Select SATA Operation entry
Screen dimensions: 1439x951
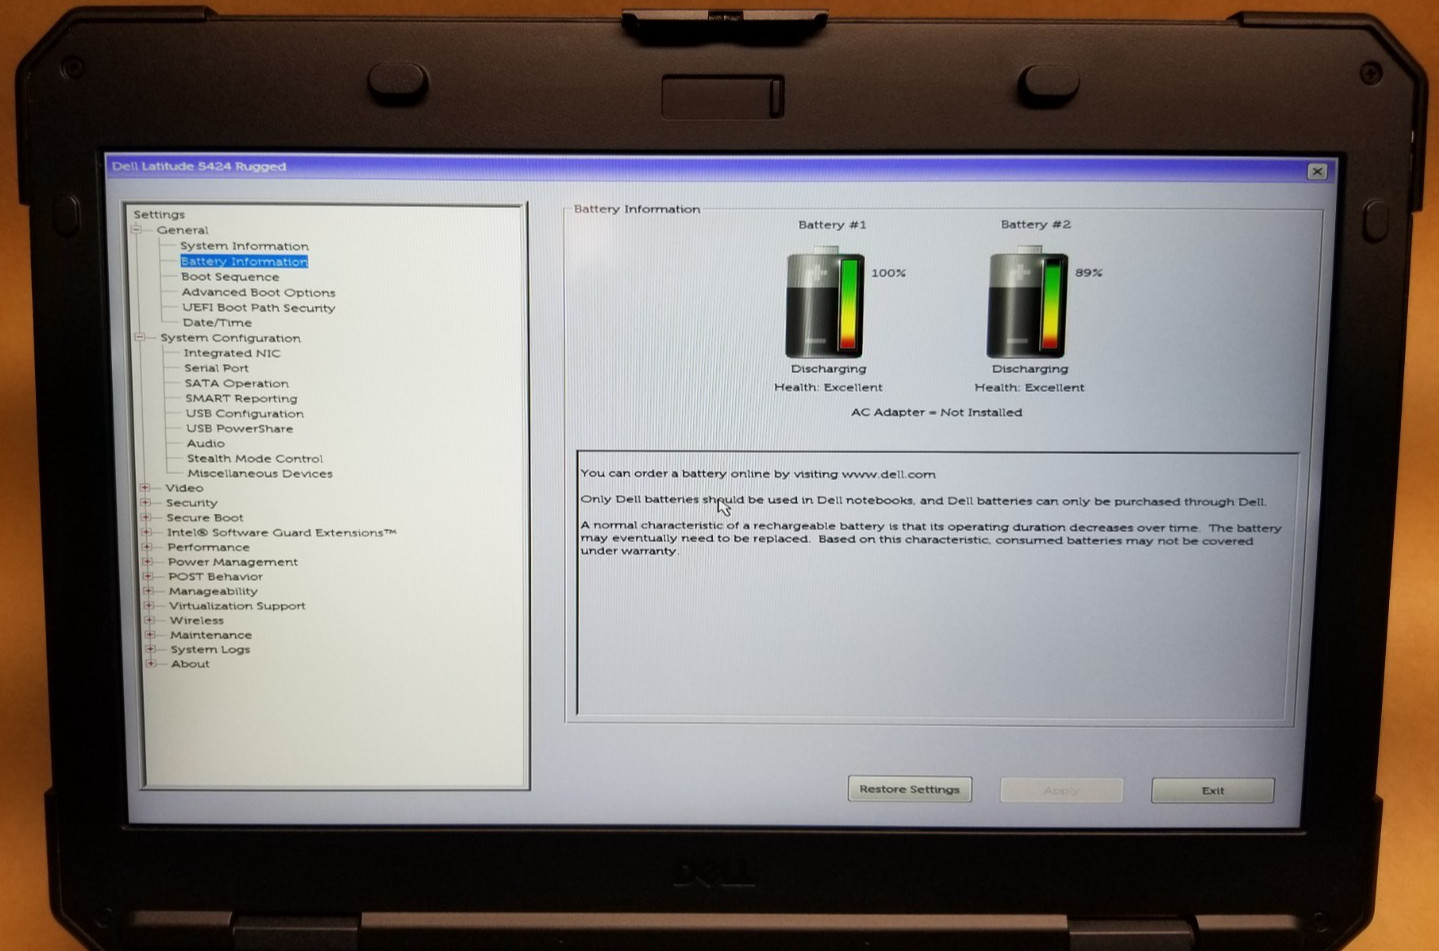pyautogui.click(x=236, y=383)
